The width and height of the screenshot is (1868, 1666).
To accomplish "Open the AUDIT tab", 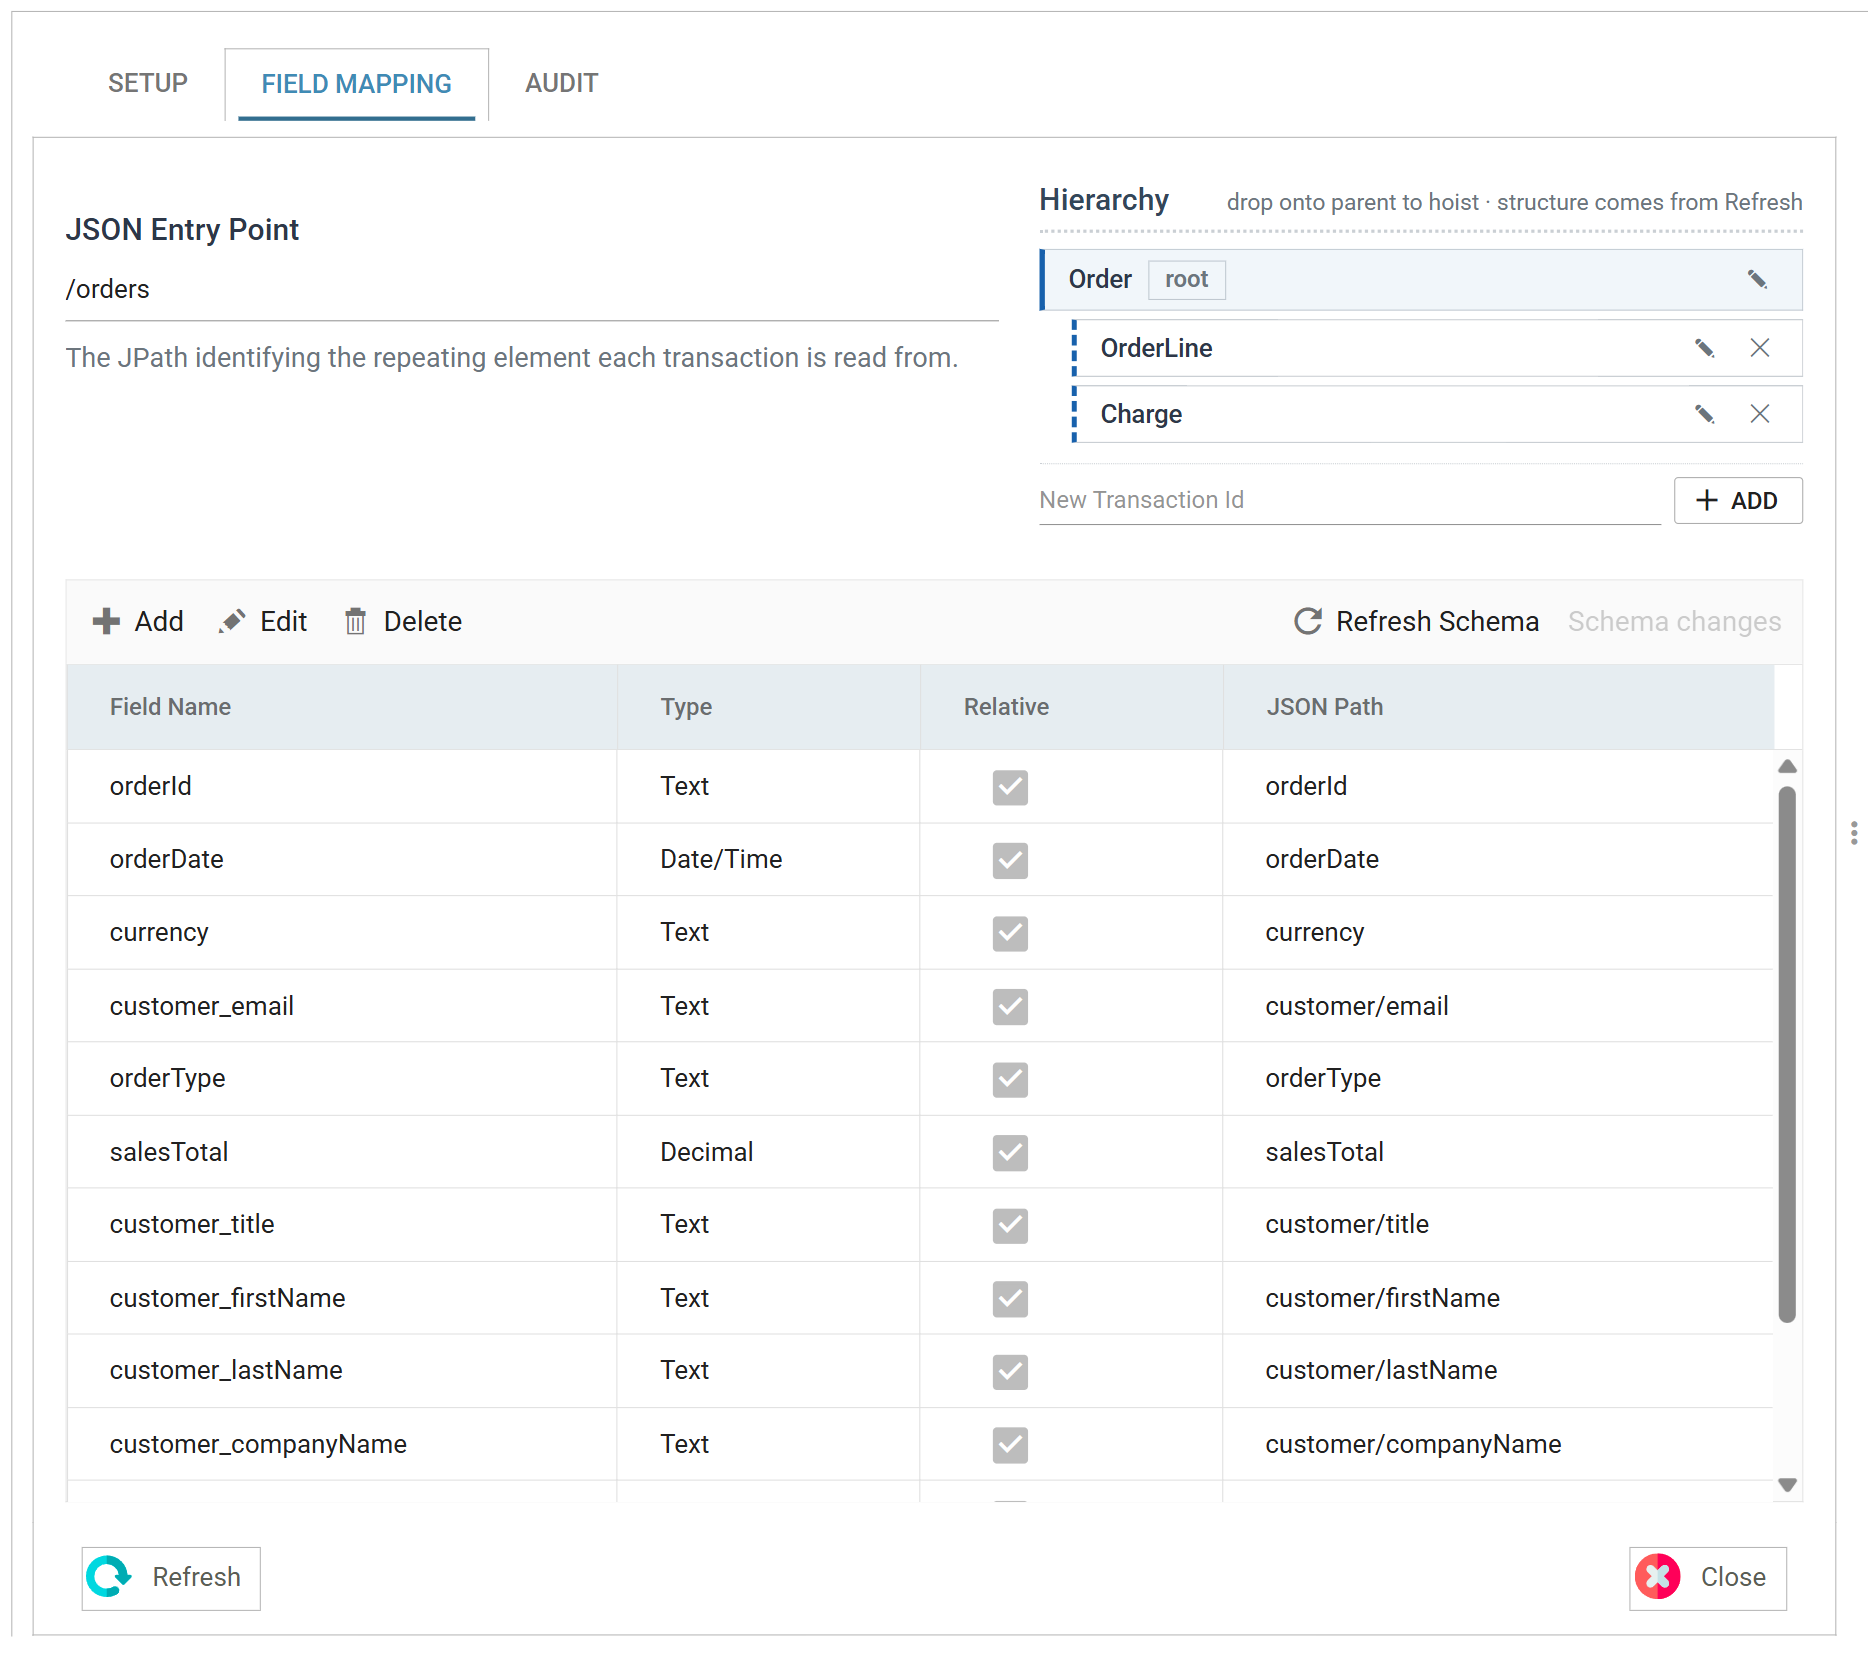I will tap(562, 83).
